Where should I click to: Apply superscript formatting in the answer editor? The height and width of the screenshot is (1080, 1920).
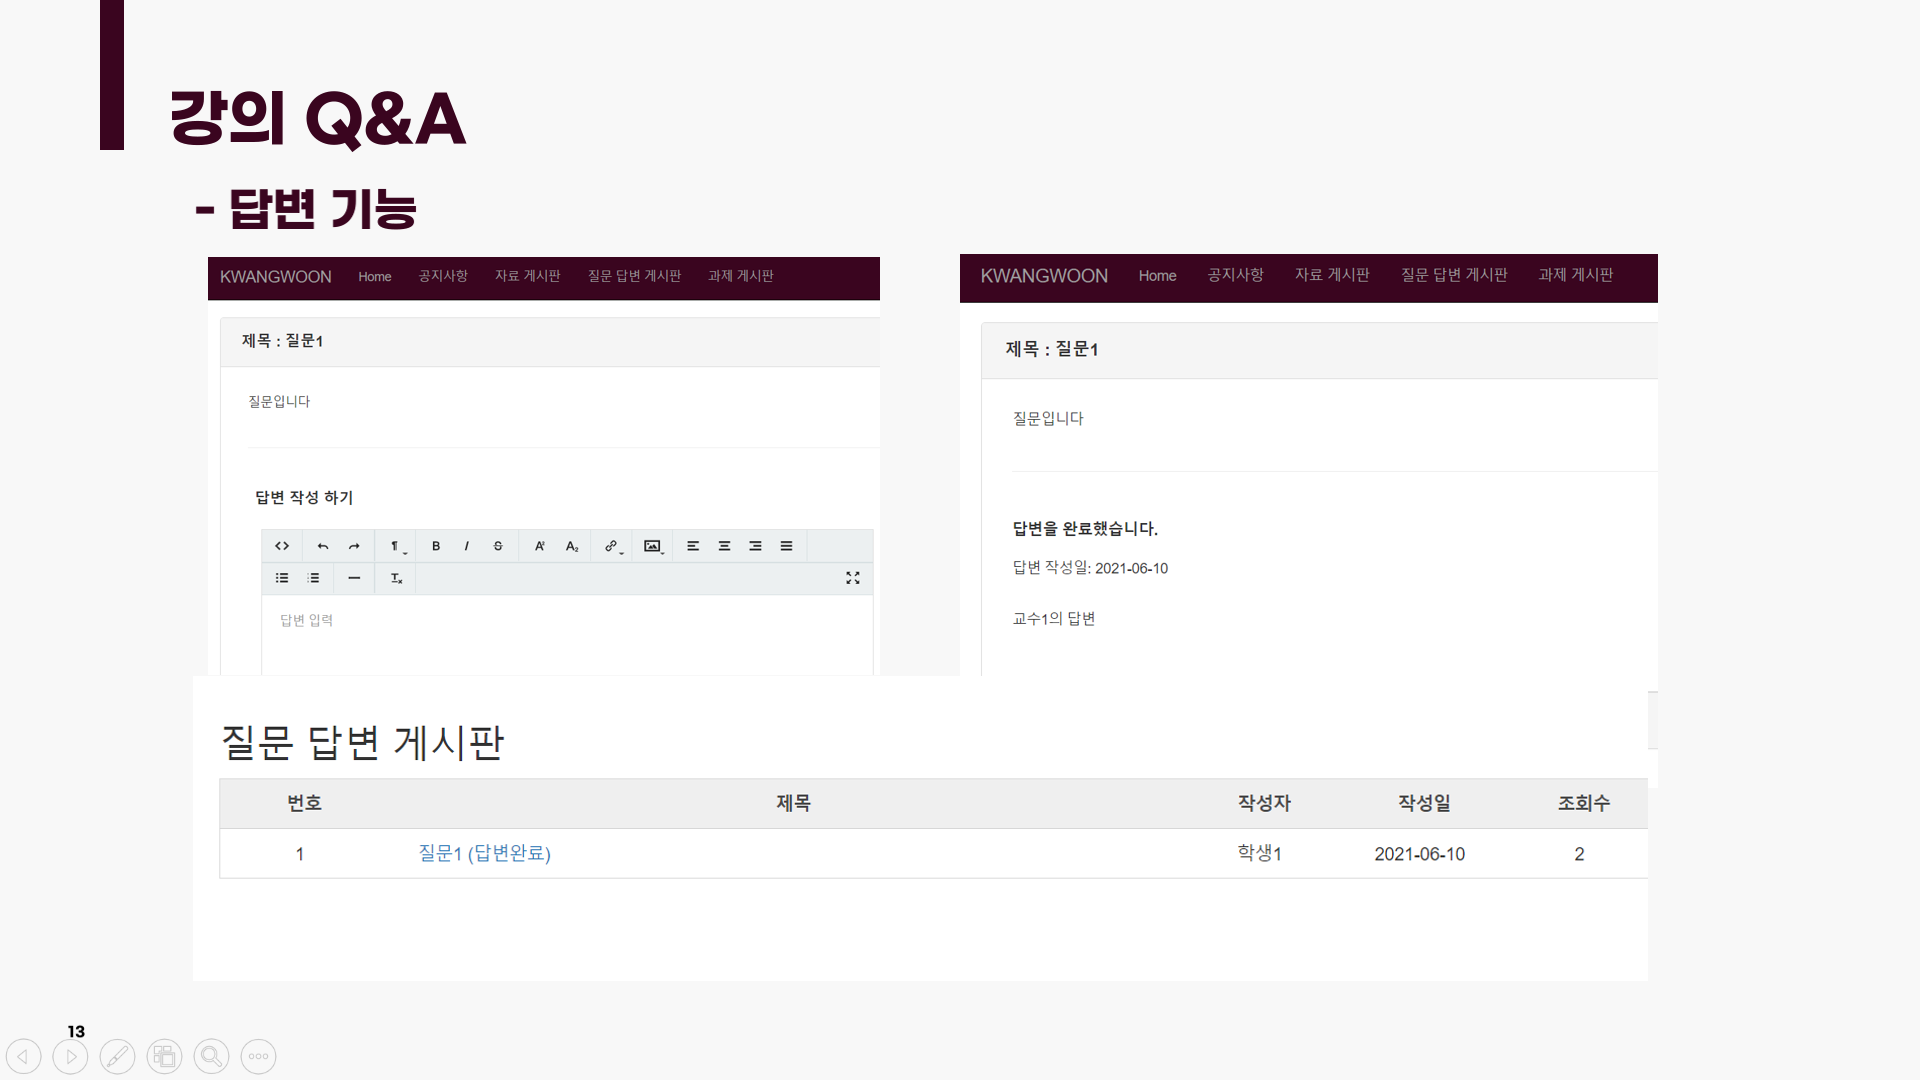(x=539, y=545)
